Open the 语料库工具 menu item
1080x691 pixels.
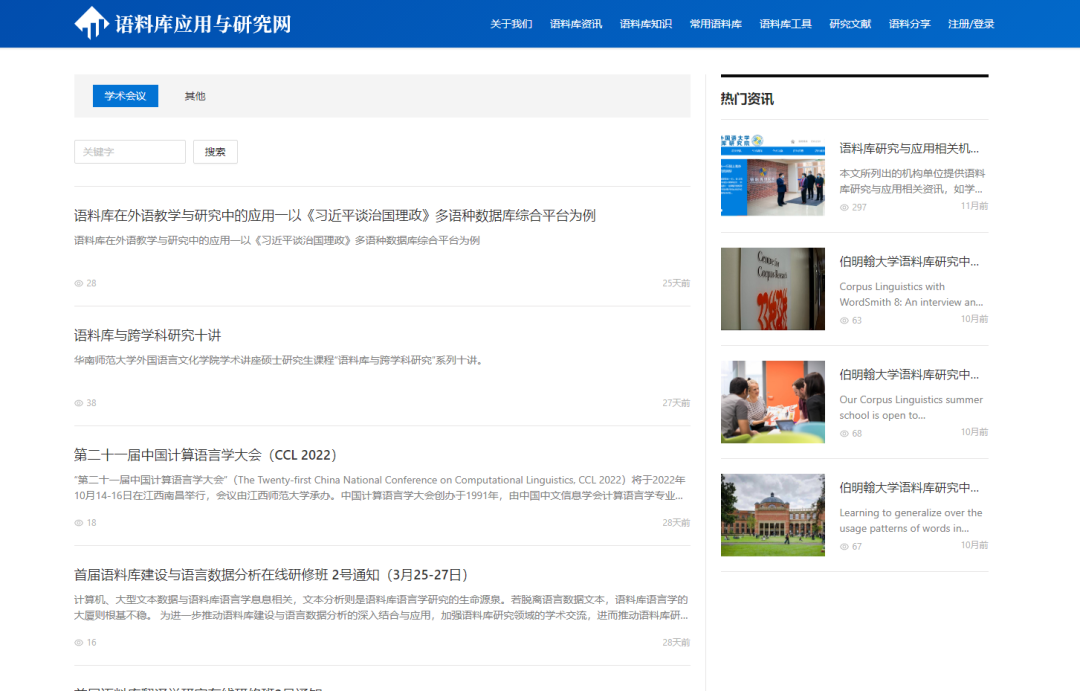click(786, 23)
